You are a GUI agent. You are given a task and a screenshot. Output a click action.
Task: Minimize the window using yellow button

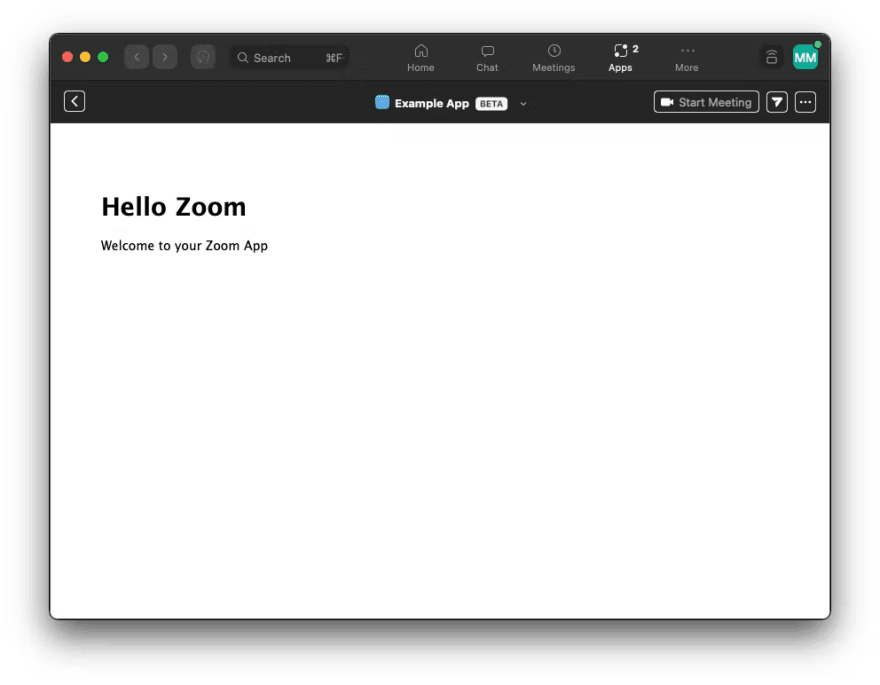coord(85,57)
